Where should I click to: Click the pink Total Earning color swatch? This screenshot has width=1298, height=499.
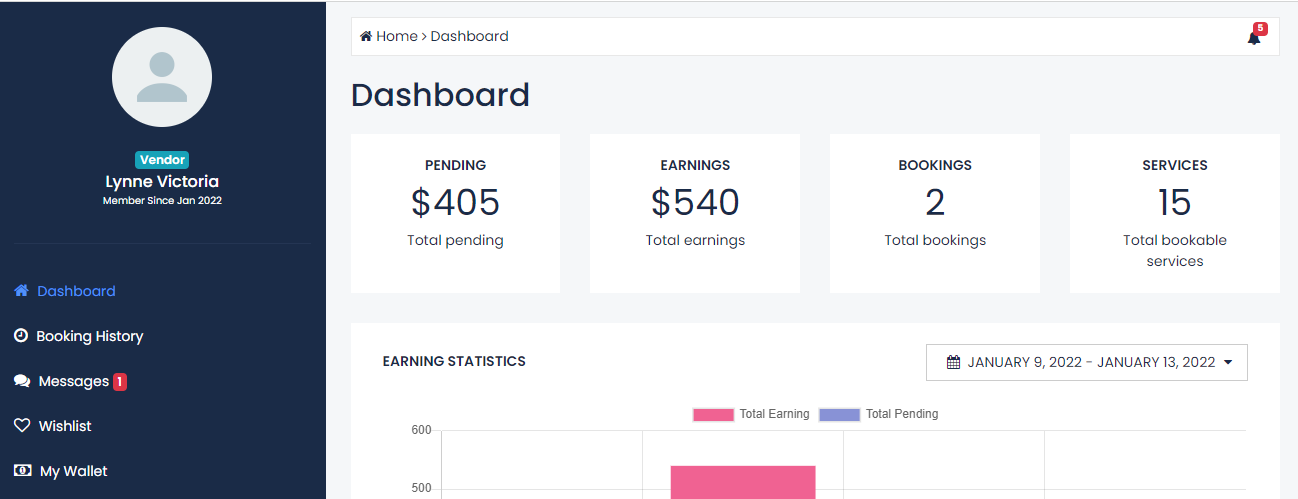click(713, 414)
